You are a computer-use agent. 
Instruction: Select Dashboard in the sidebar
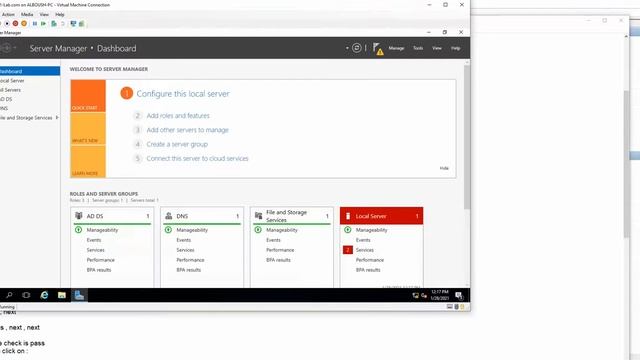click(x=30, y=71)
